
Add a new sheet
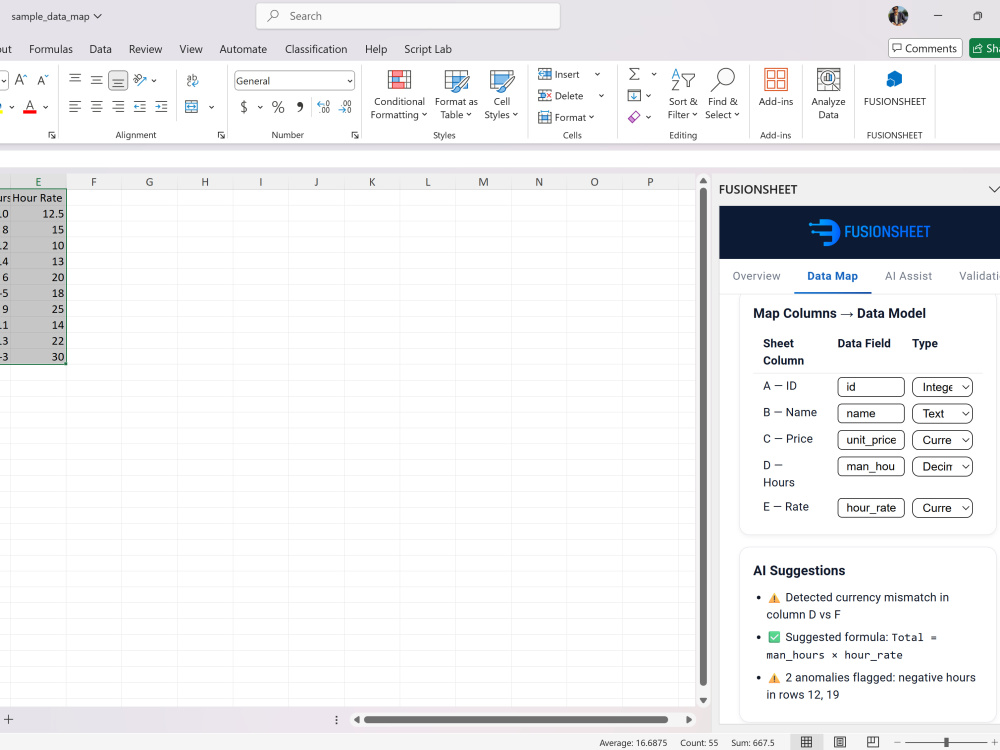pos(9,719)
